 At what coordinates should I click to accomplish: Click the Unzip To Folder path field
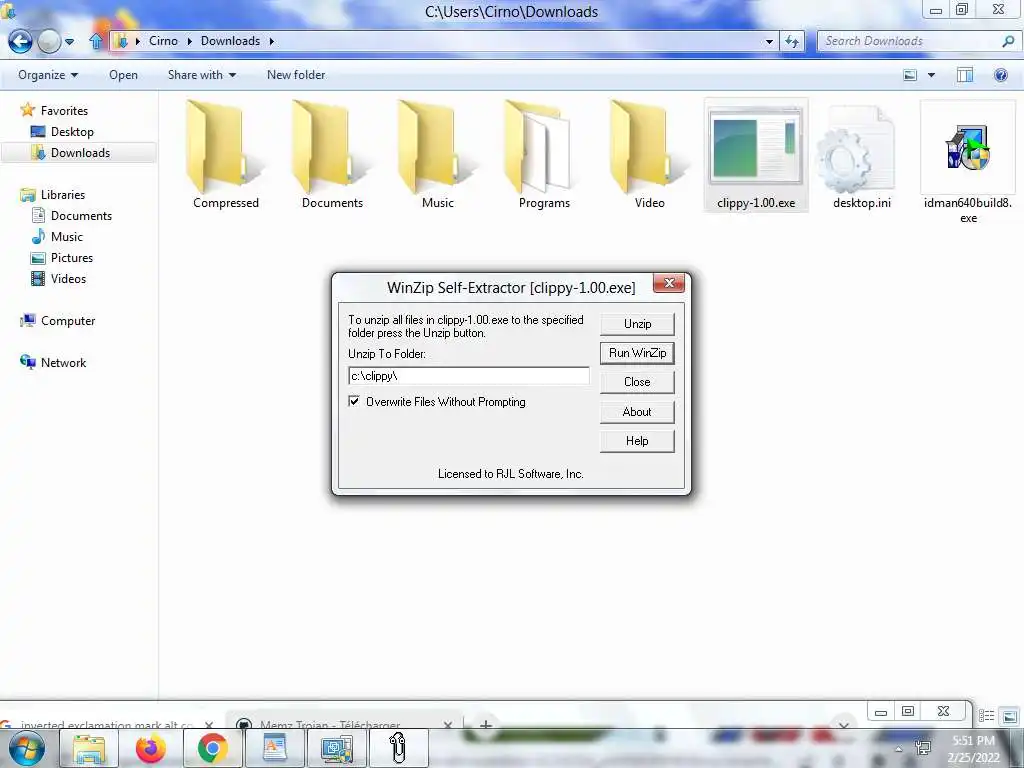tap(469, 376)
